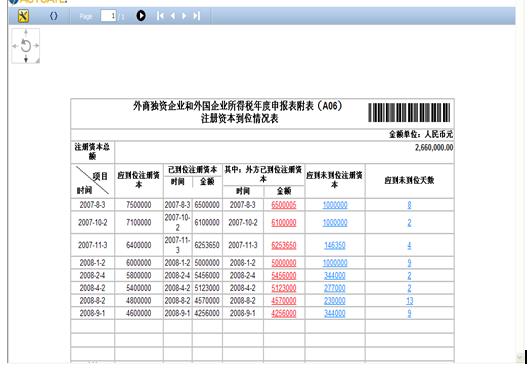Go to the previous page
This screenshot has width=532, height=374.
tap(173, 16)
